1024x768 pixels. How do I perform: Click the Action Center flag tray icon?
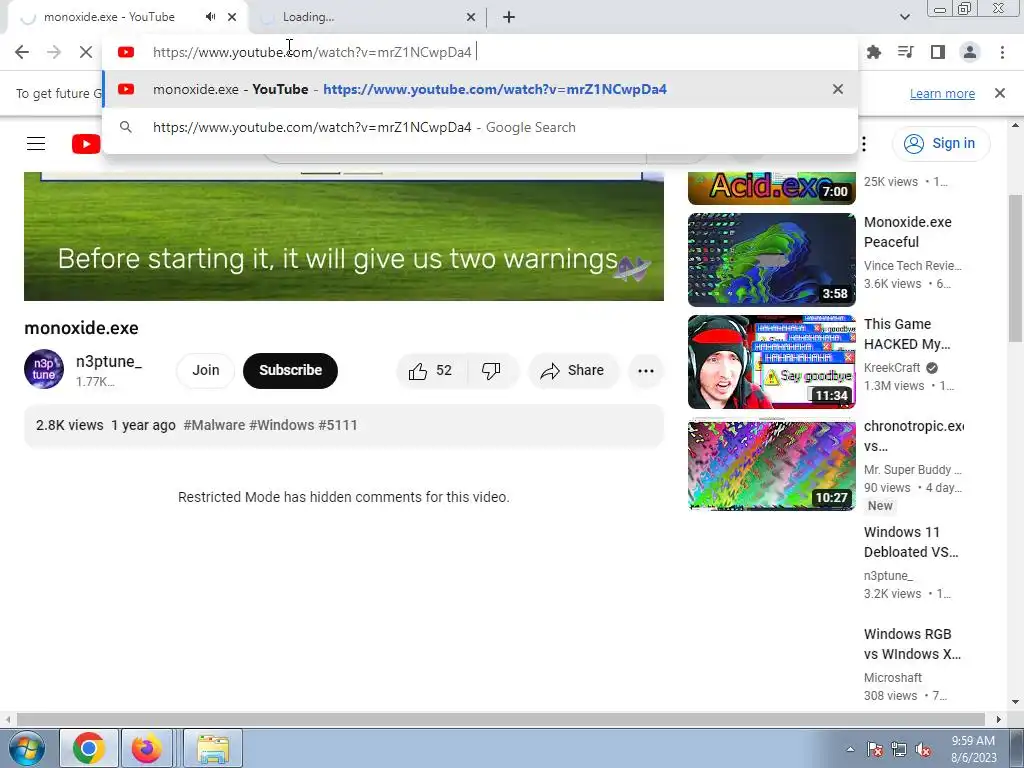[x=875, y=749]
